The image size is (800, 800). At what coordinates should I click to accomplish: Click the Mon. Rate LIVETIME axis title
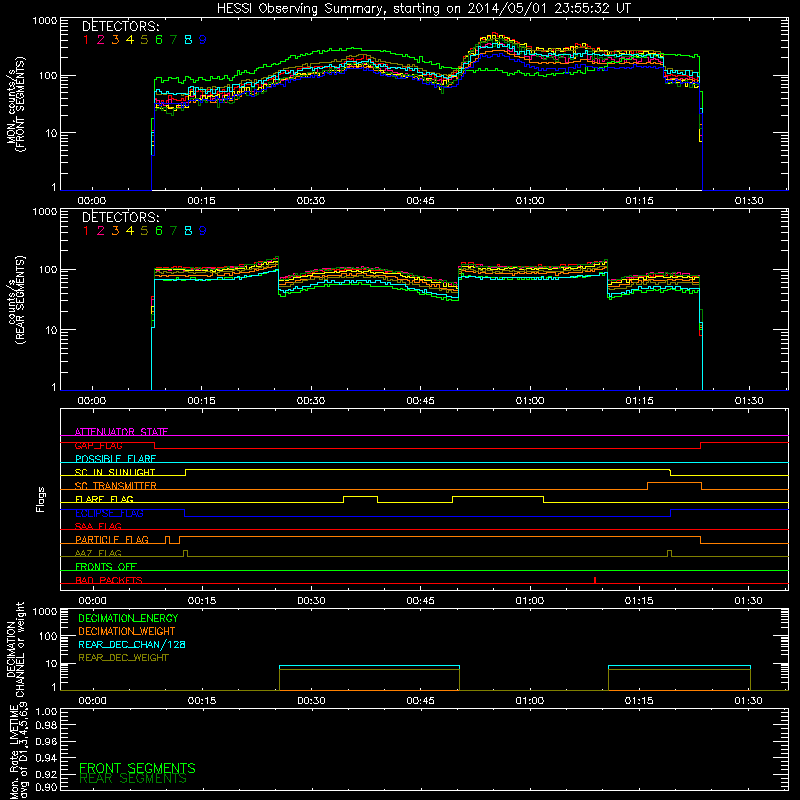tap(18, 752)
